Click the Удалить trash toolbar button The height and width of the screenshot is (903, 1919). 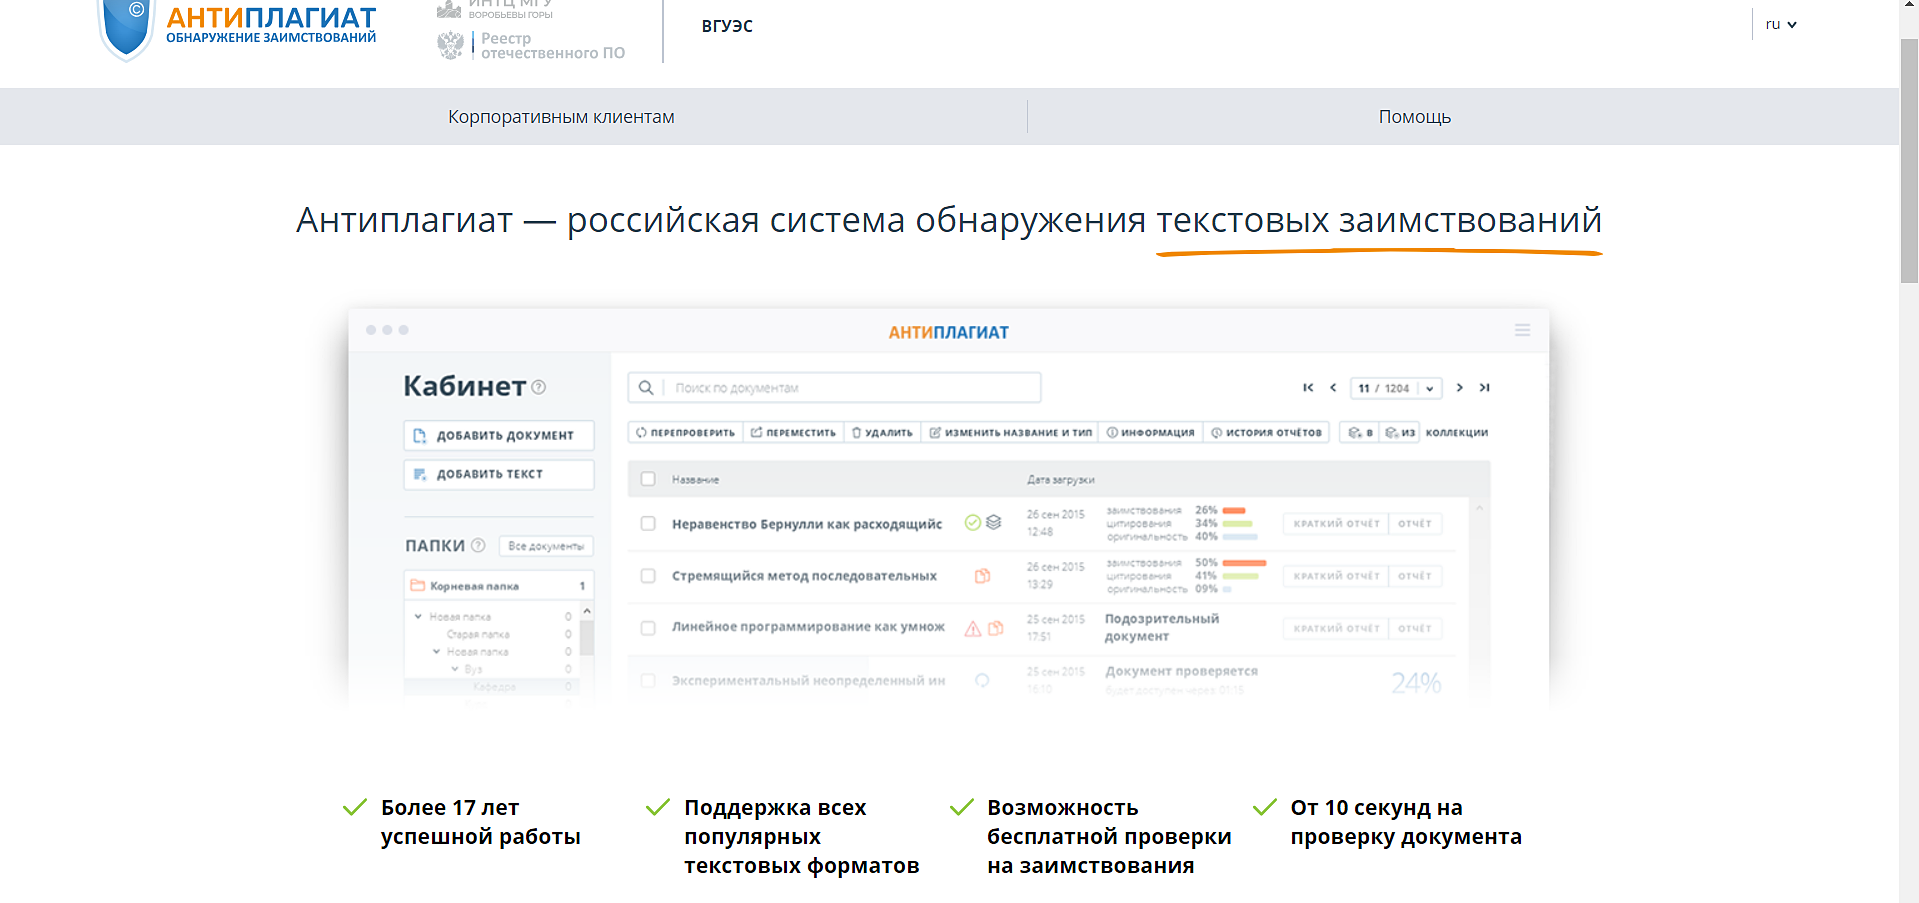pos(882,433)
